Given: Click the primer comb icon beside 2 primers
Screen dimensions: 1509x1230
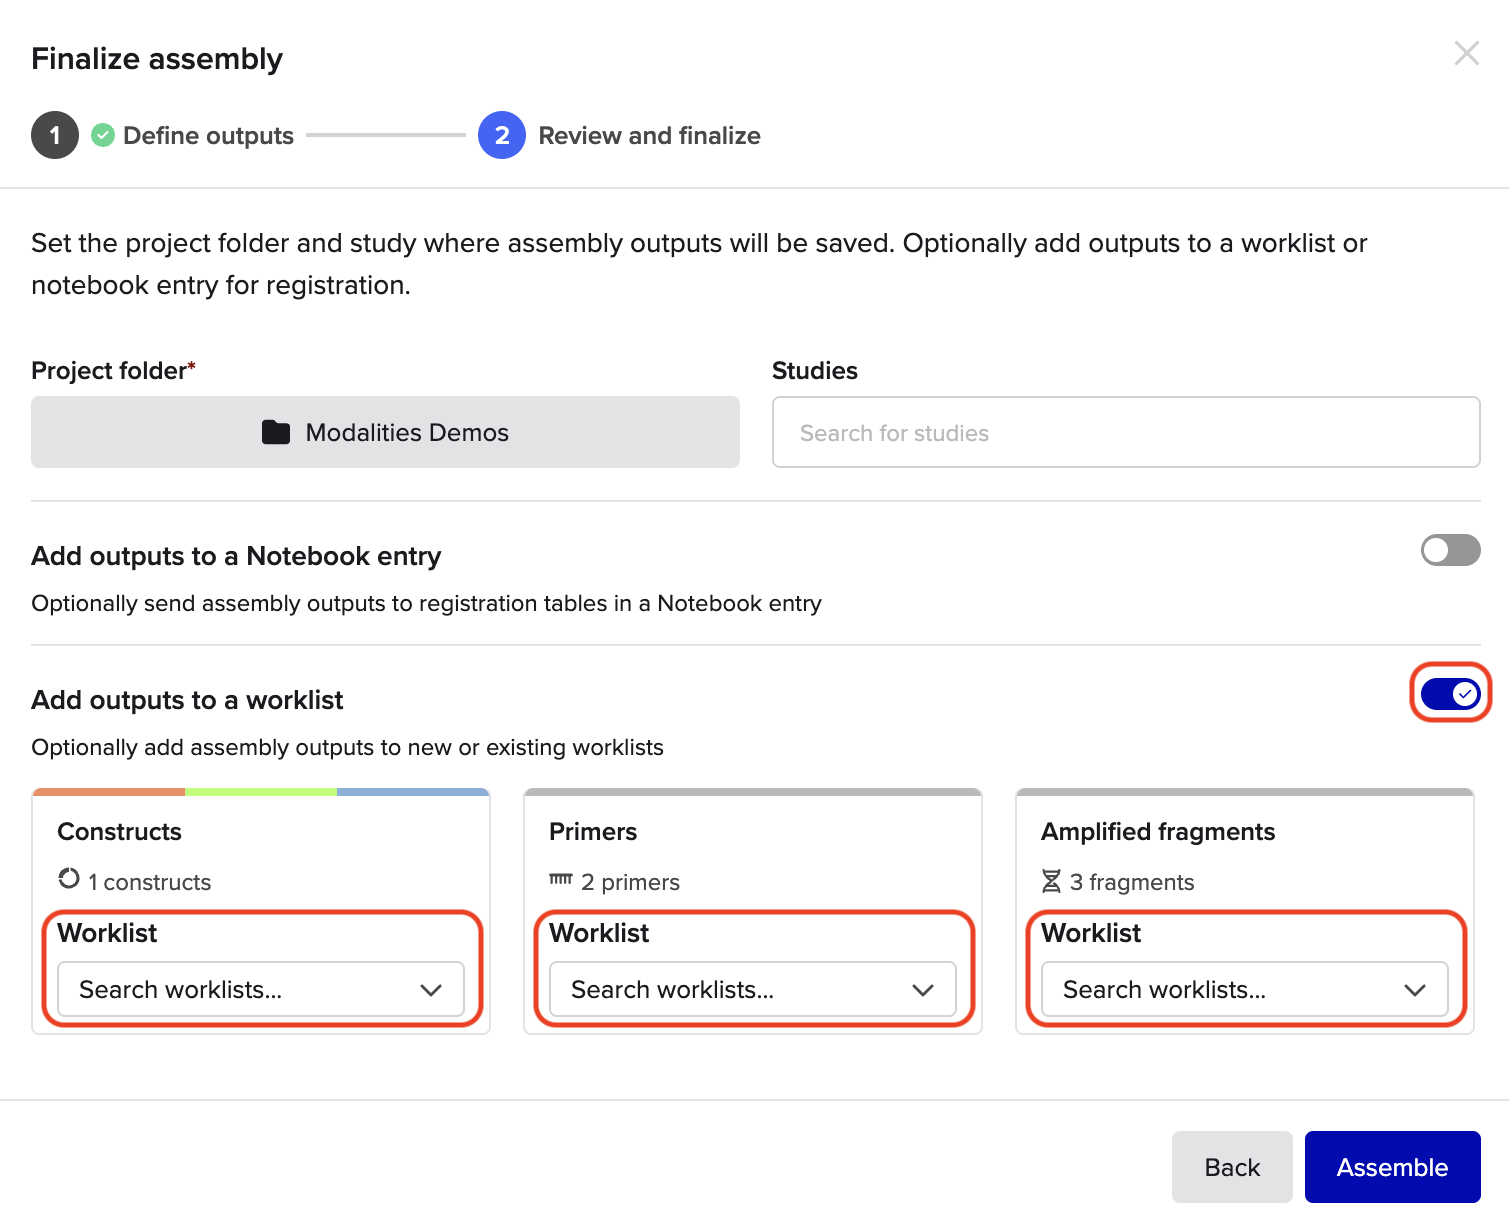Looking at the screenshot, I should (559, 881).
